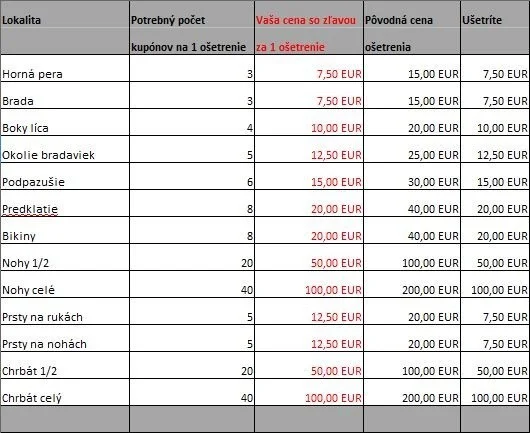Click the coupon count 6 cell
530x433 pixels.
192,176
